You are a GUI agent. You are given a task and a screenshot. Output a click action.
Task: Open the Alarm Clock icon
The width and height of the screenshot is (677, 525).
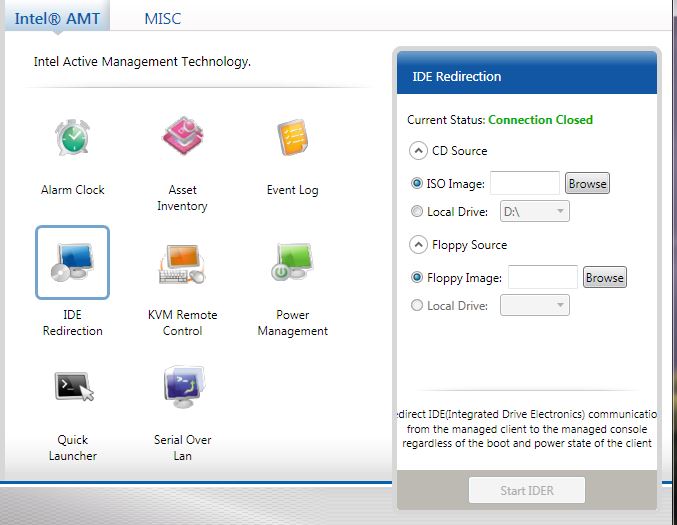73,137
